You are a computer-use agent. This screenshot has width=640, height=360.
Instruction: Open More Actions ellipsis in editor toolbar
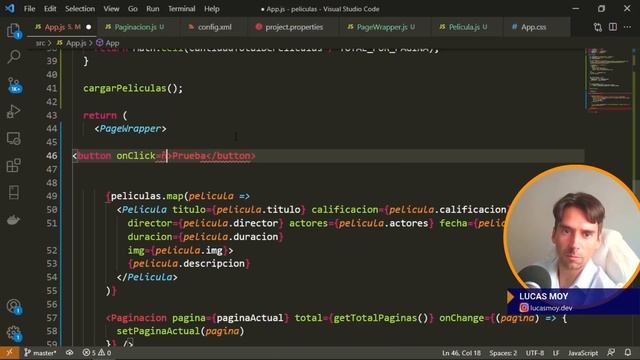(x=627, y=27)
